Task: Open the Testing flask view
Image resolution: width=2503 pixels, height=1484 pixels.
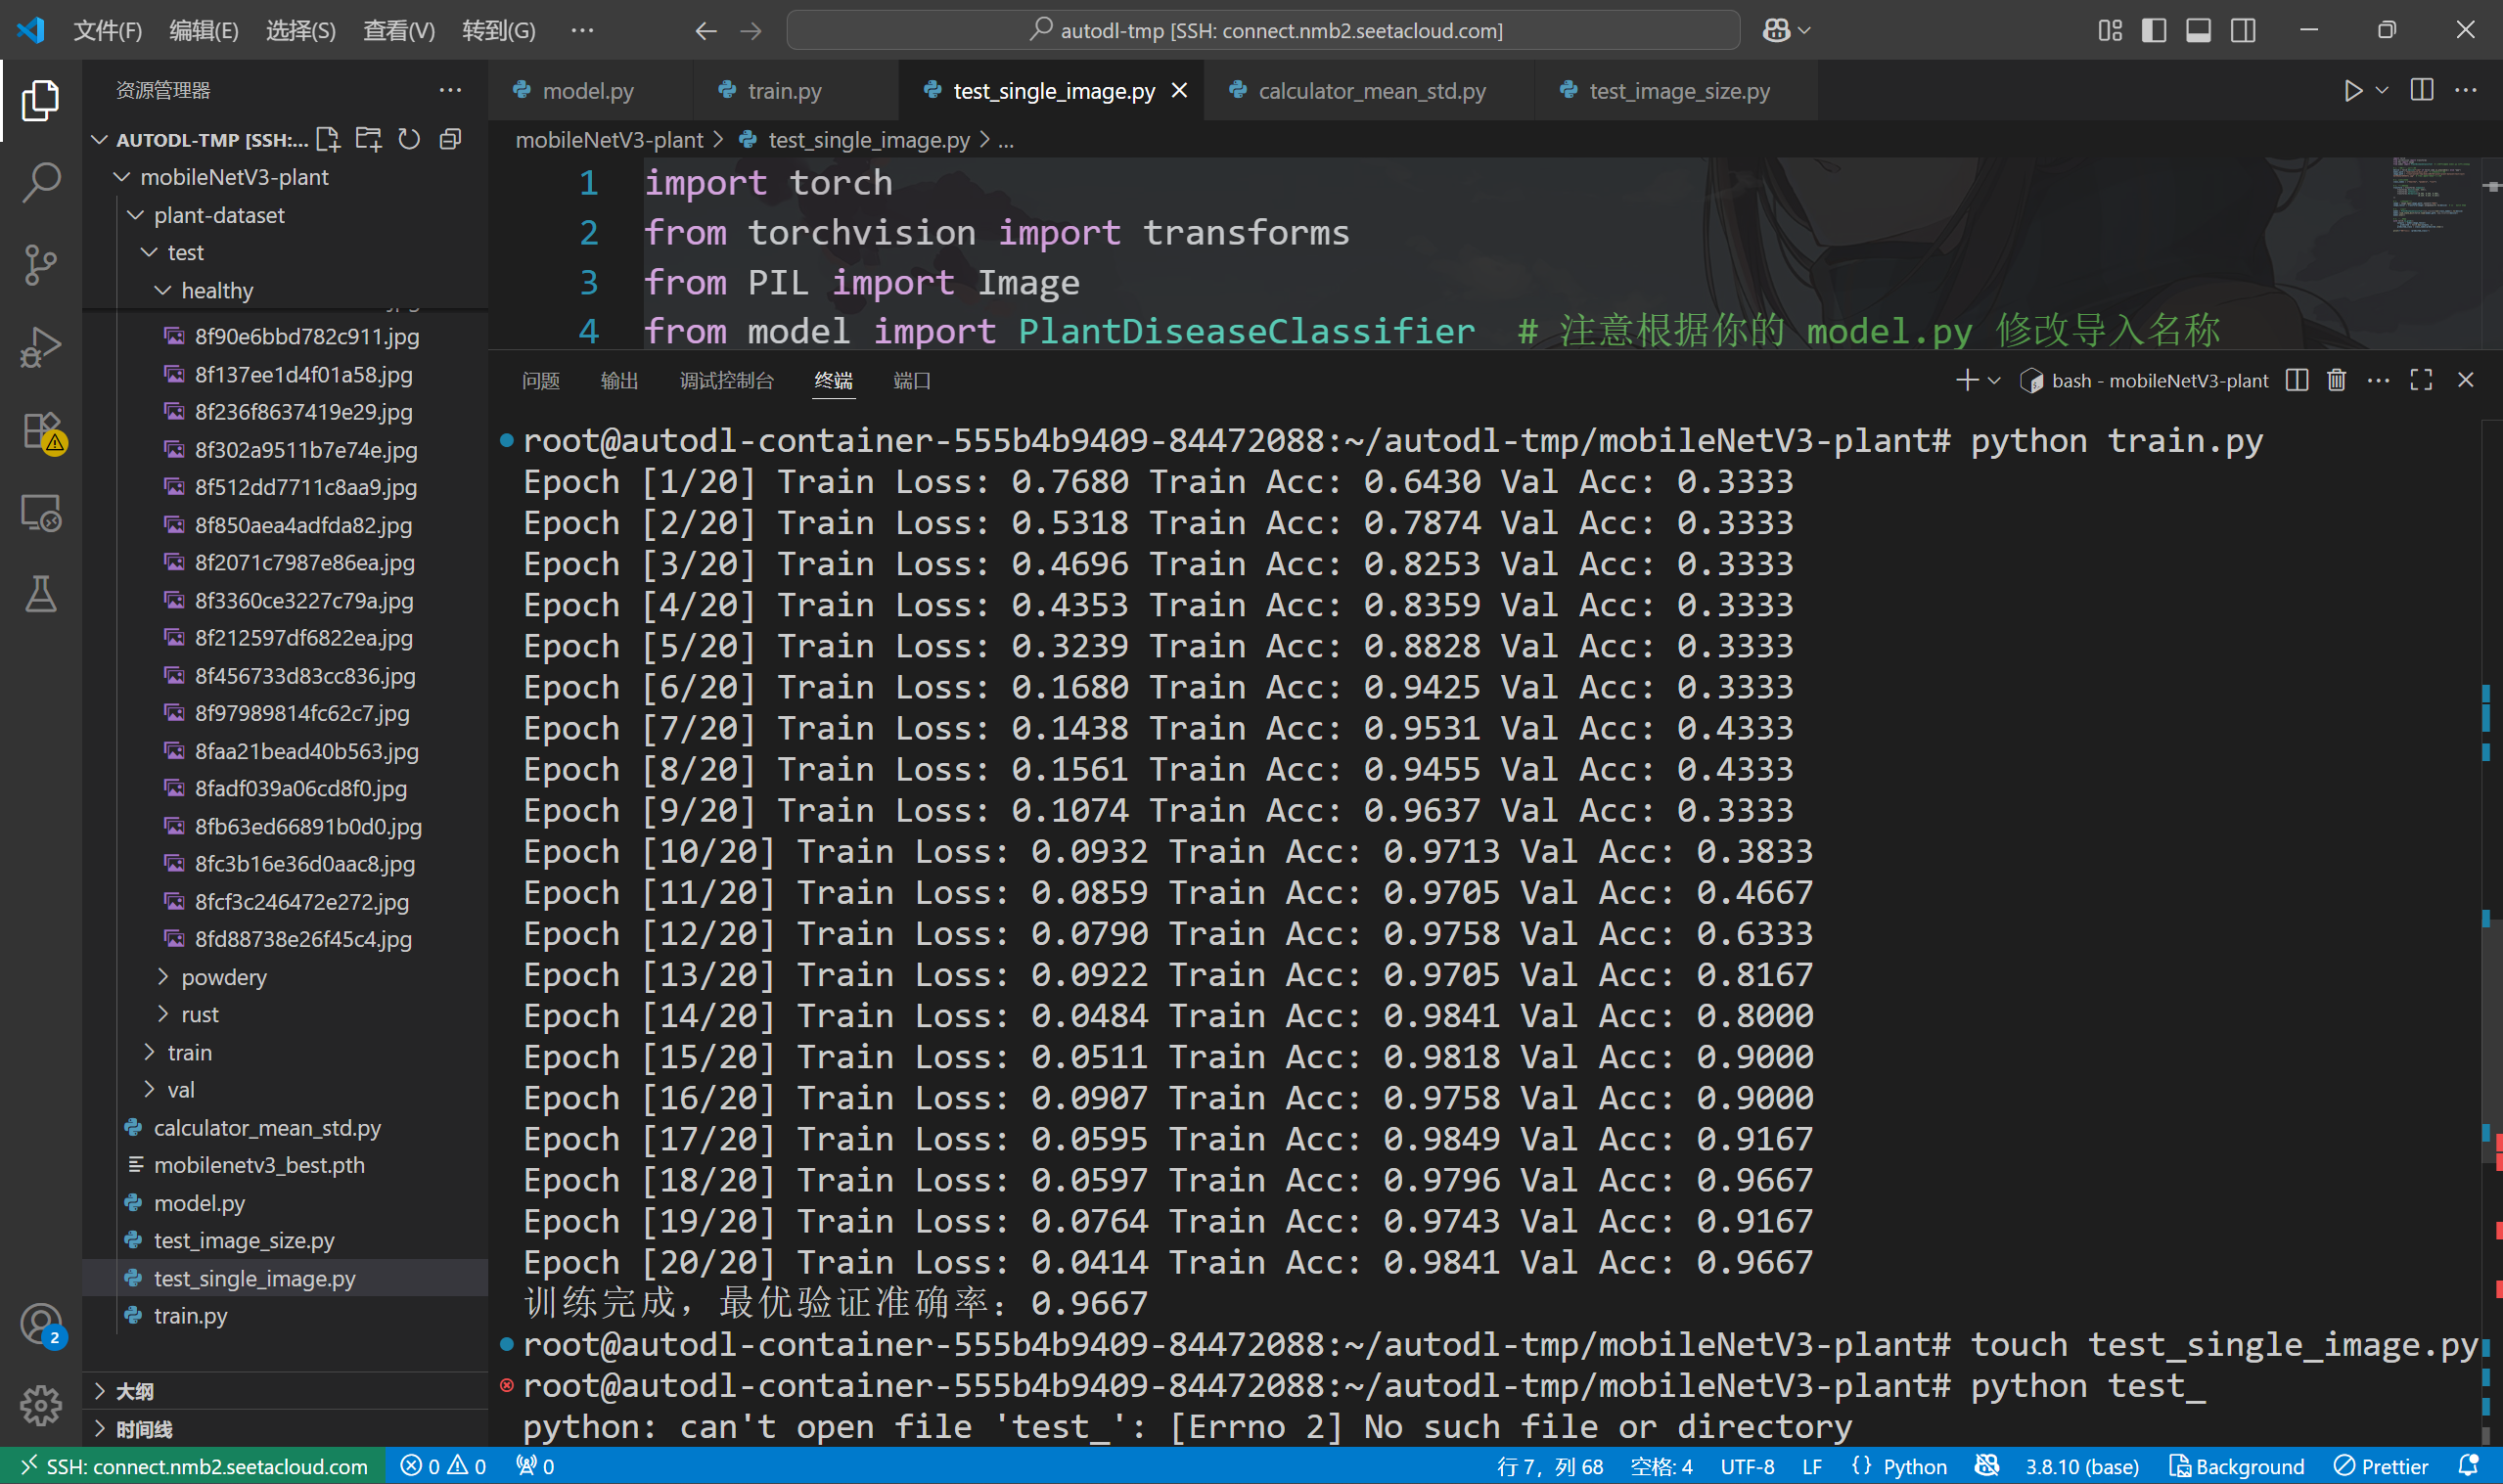Action: [40, 594]
